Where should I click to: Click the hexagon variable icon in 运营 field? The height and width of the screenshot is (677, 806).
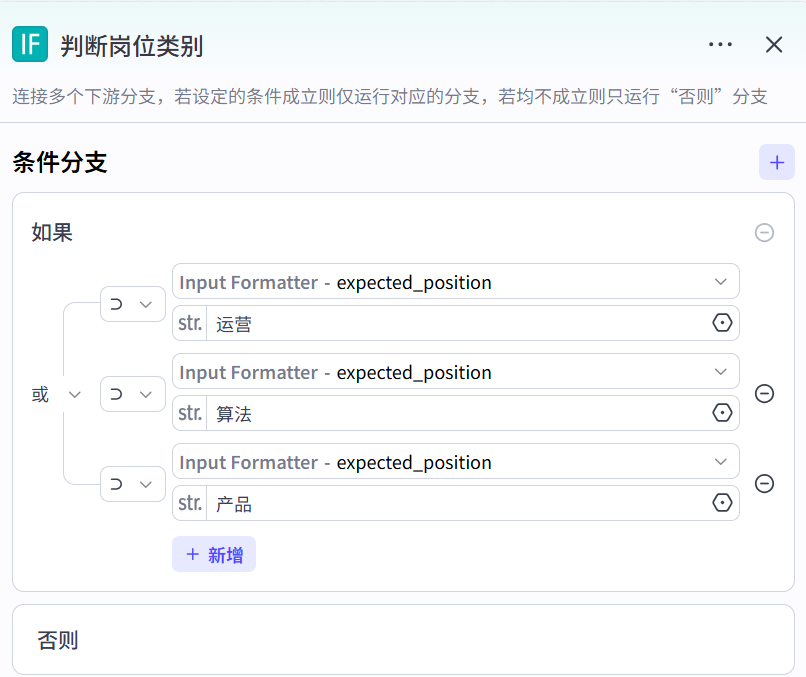pos(722,323)
